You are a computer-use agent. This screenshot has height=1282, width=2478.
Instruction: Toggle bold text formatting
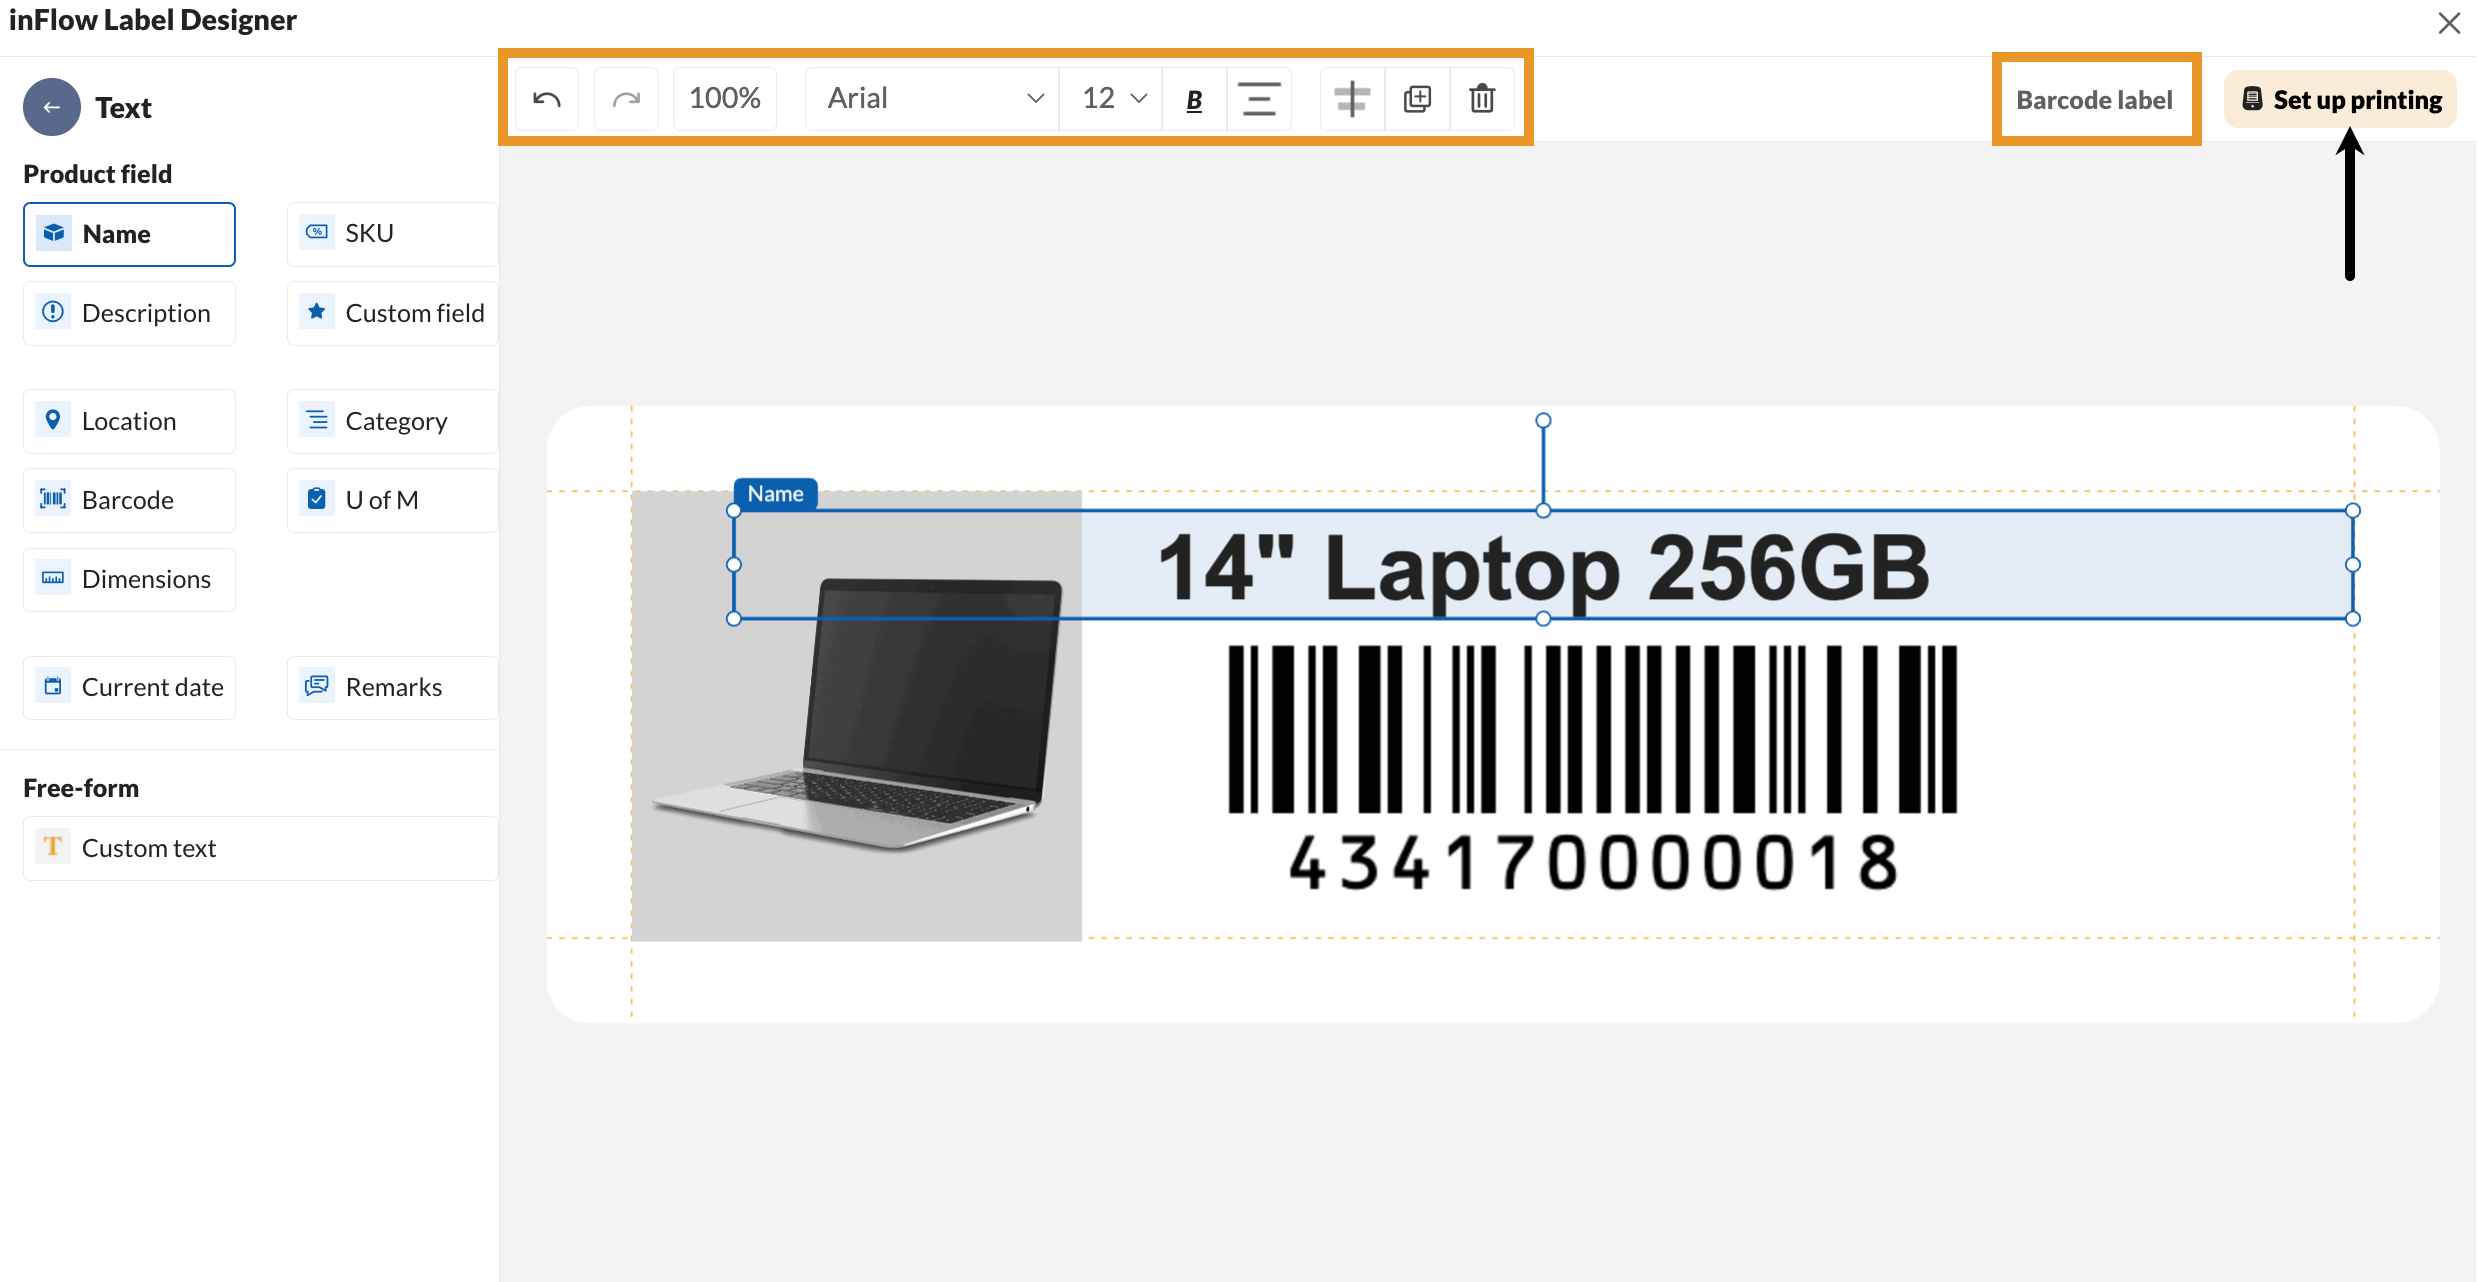(x=1194, y=99)
